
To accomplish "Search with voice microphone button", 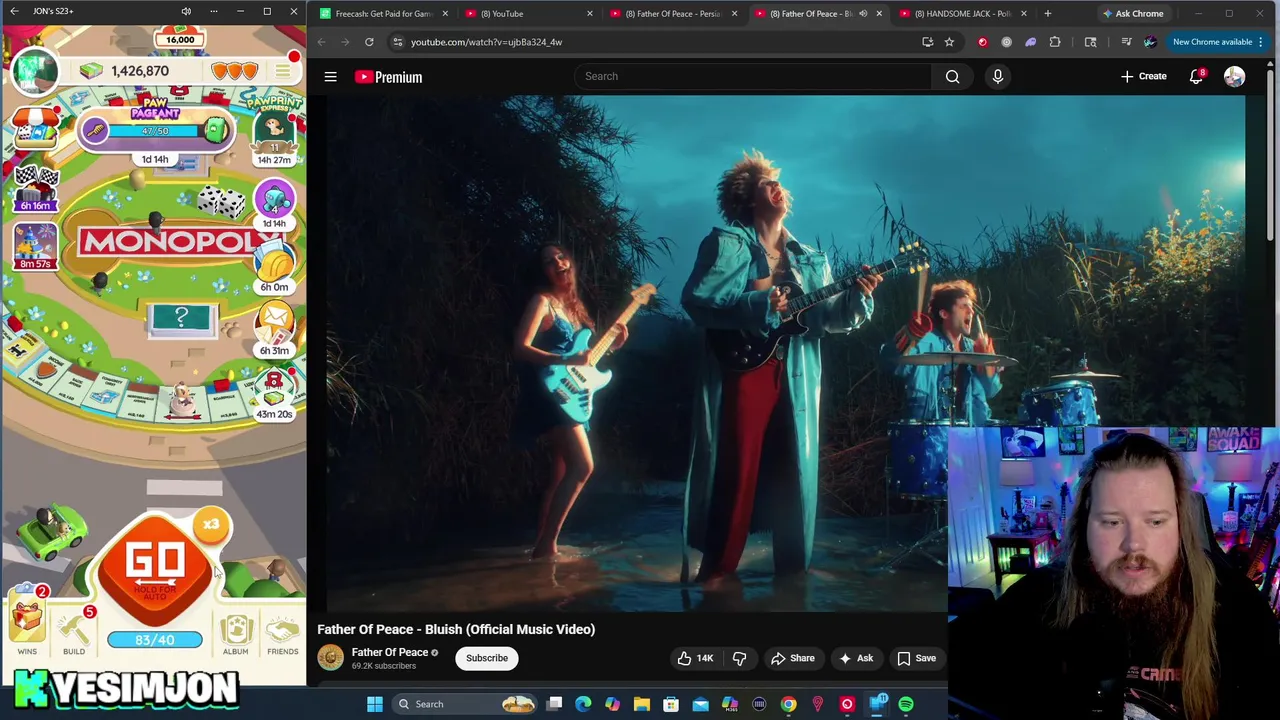I will pyautogui.click(x=997, y=76).
